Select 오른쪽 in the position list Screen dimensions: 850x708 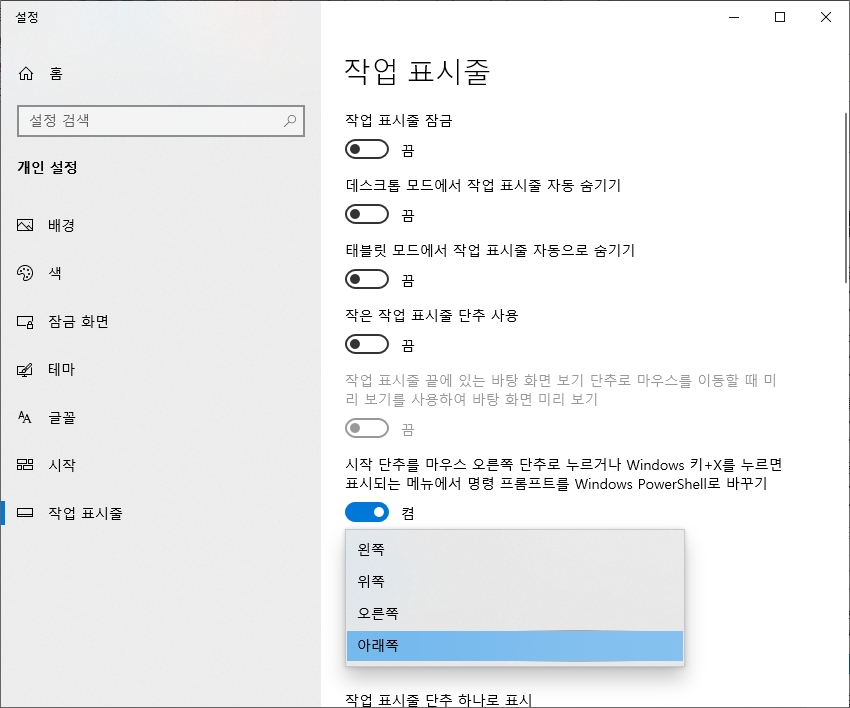[x=420, y=613]
